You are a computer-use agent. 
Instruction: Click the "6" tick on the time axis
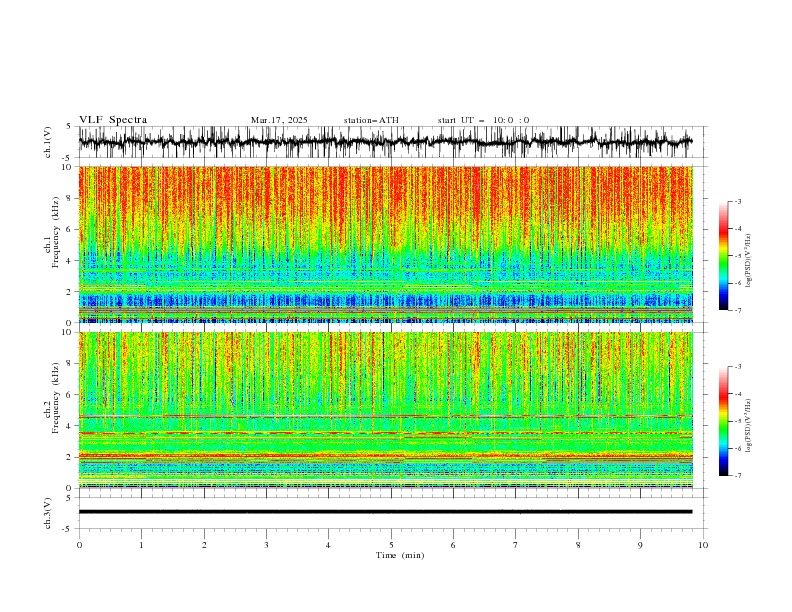point(453,545)
